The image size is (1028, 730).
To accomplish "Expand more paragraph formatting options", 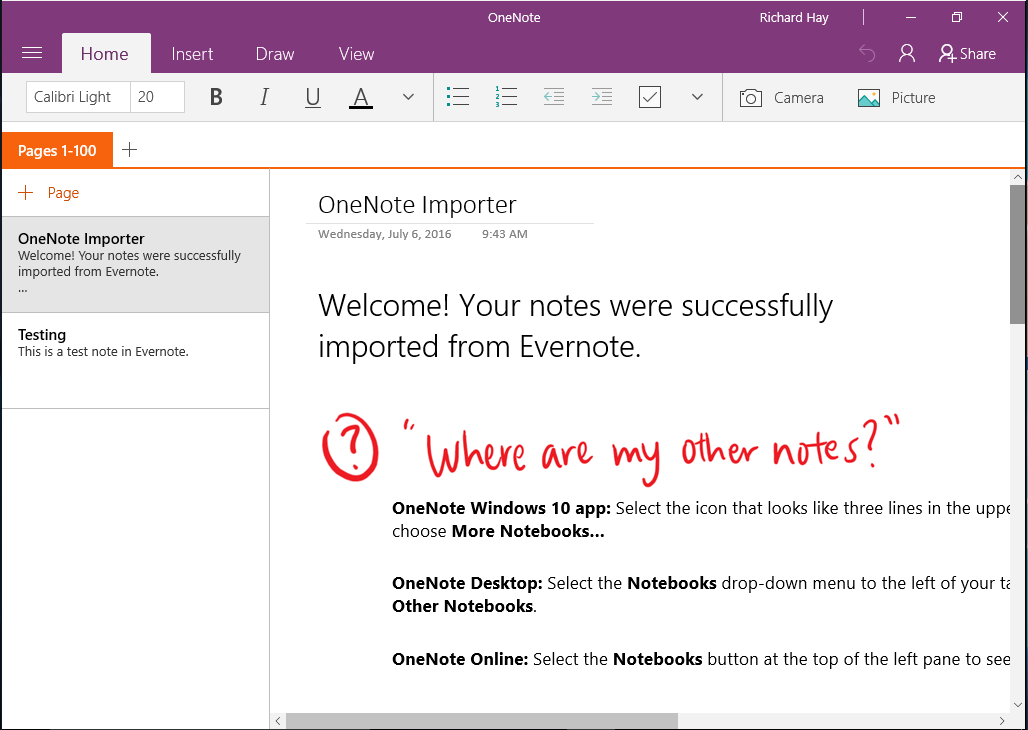I will [698, 97].
